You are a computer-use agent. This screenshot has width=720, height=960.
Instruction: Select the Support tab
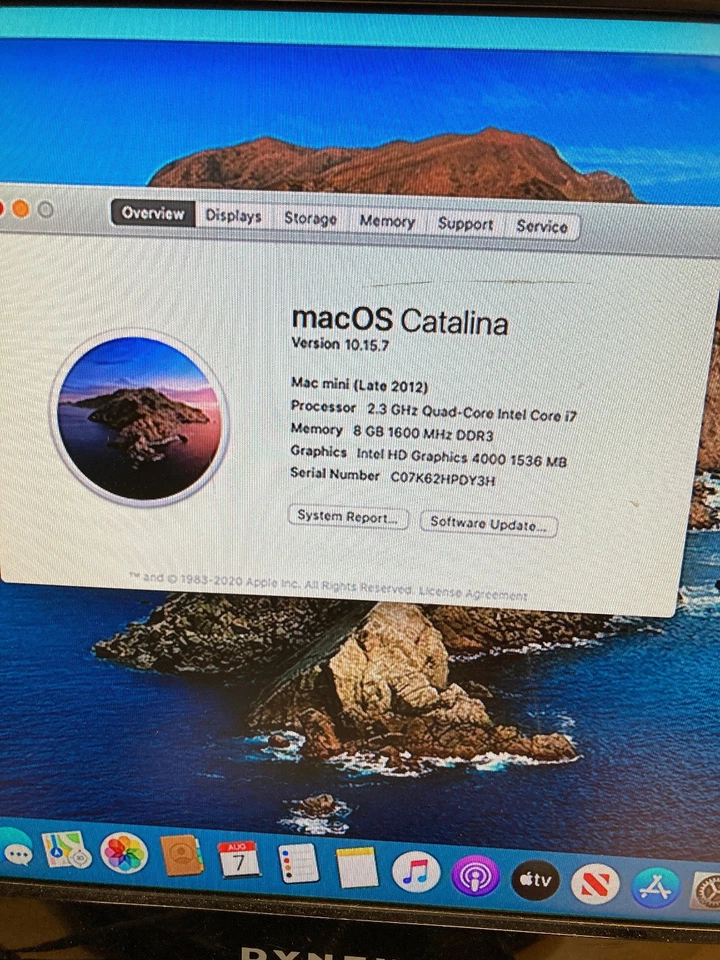click(465, 224)
